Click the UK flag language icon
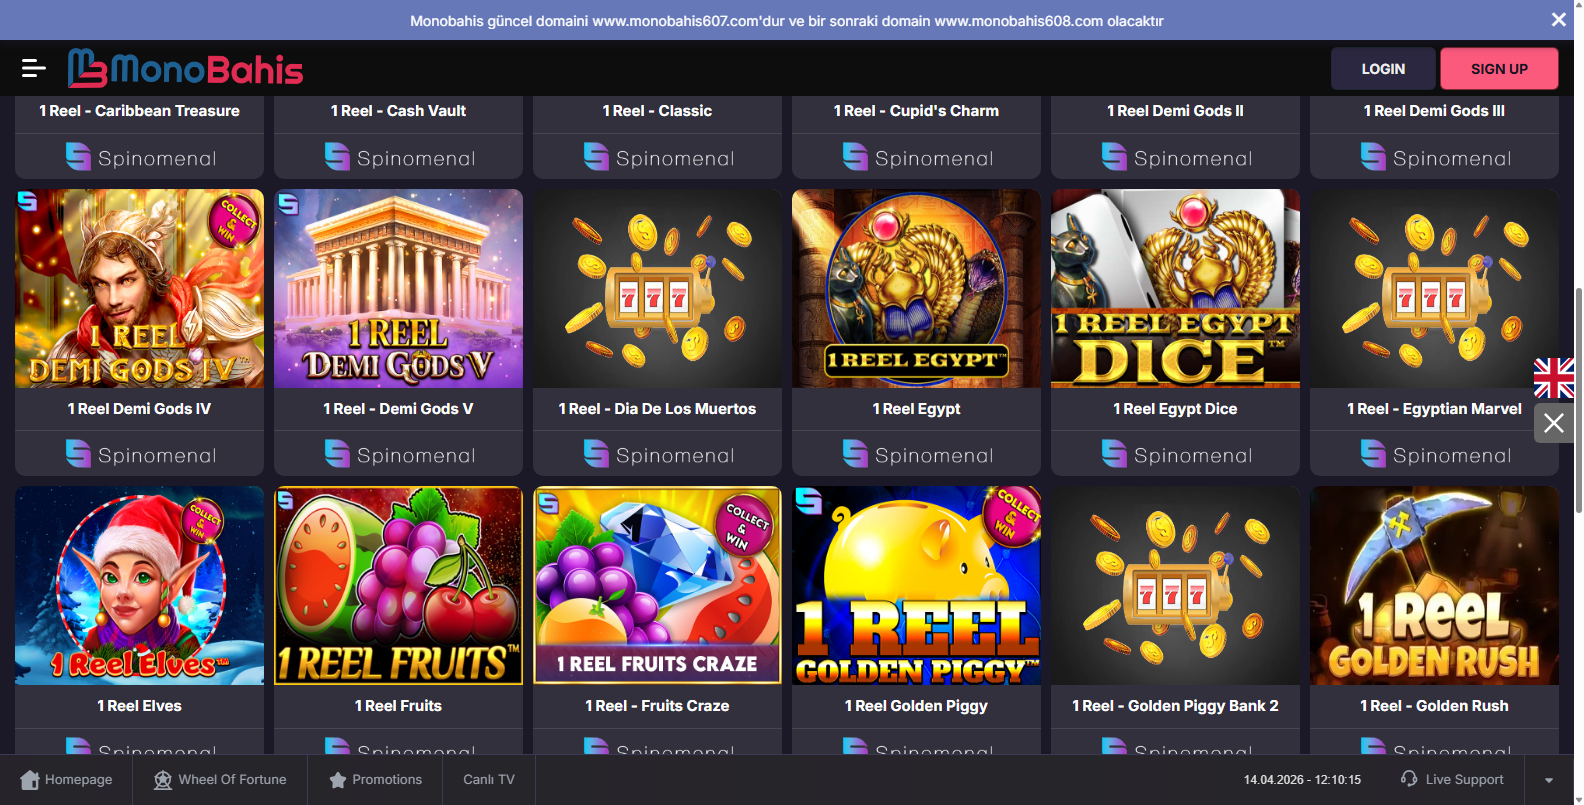This screenshot has height=805, width=1584. (x=1554, y=378)
